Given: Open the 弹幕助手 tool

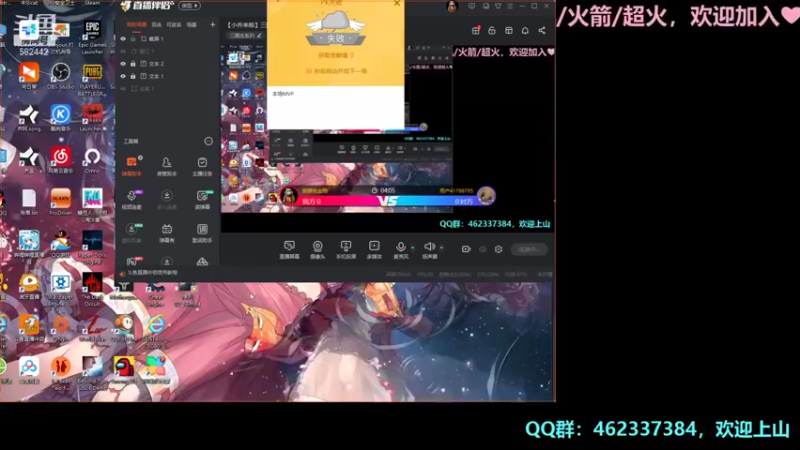Looking at the screenshot, I should (132, 166).
